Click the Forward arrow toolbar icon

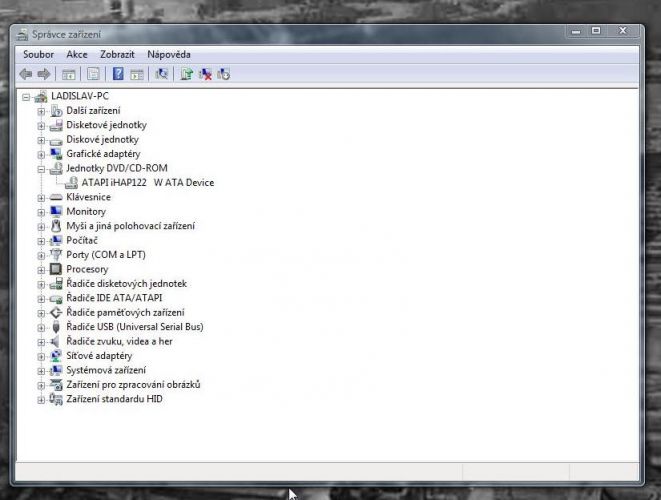click(44, 74)
